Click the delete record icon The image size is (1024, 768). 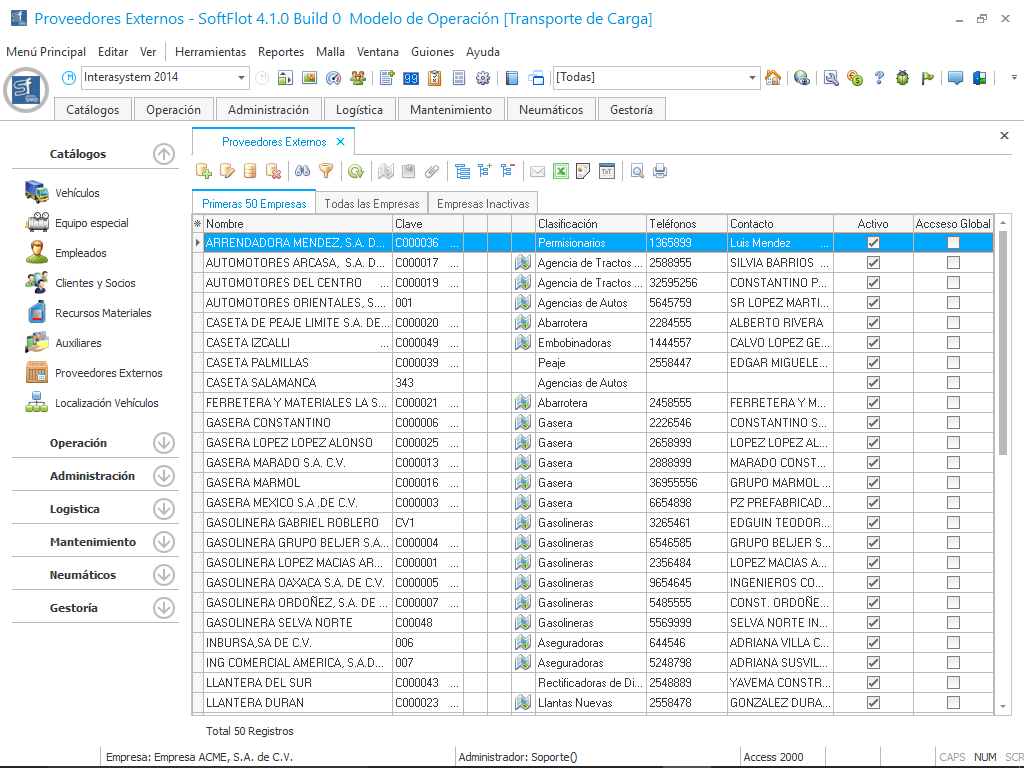pyautogui.click(x=273, y=171)
